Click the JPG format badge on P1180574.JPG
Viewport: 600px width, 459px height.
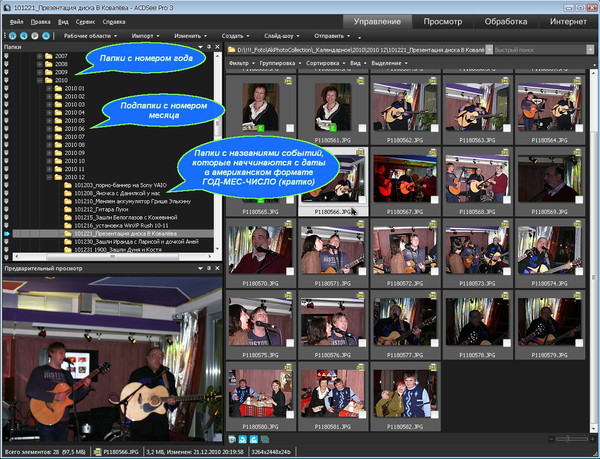pos(577,224)
